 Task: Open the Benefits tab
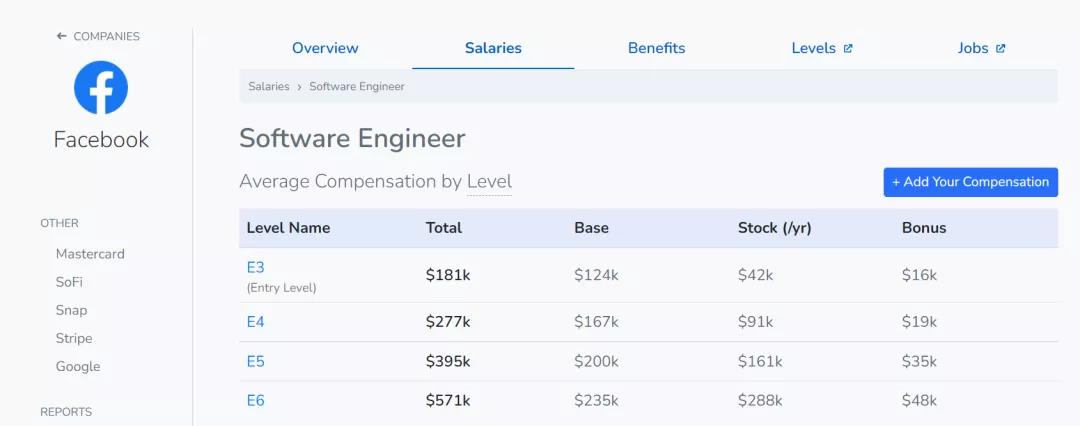pos(656,48)
